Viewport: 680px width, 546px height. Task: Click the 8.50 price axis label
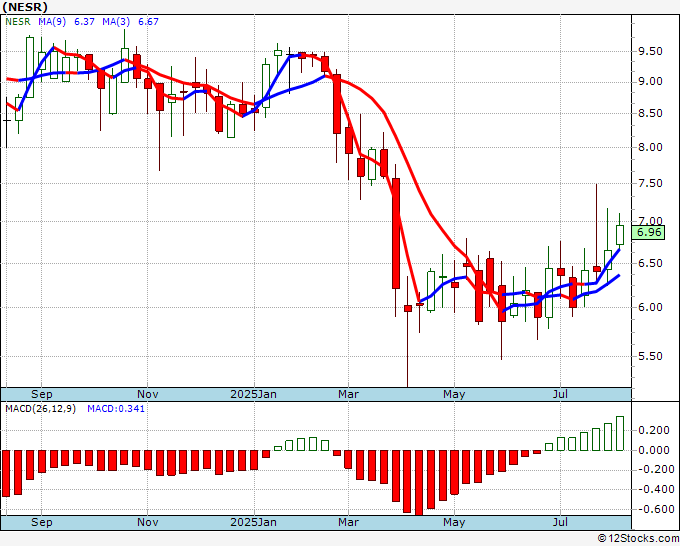[x=650, y=113]
